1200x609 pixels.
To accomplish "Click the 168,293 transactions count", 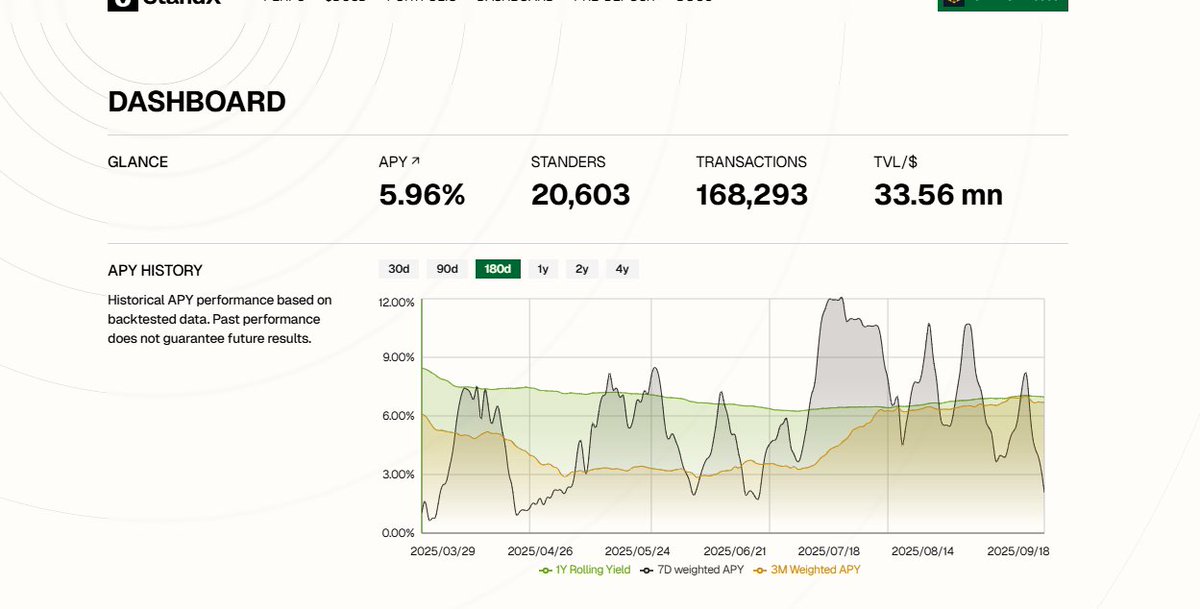I will (x=752, y=195).
